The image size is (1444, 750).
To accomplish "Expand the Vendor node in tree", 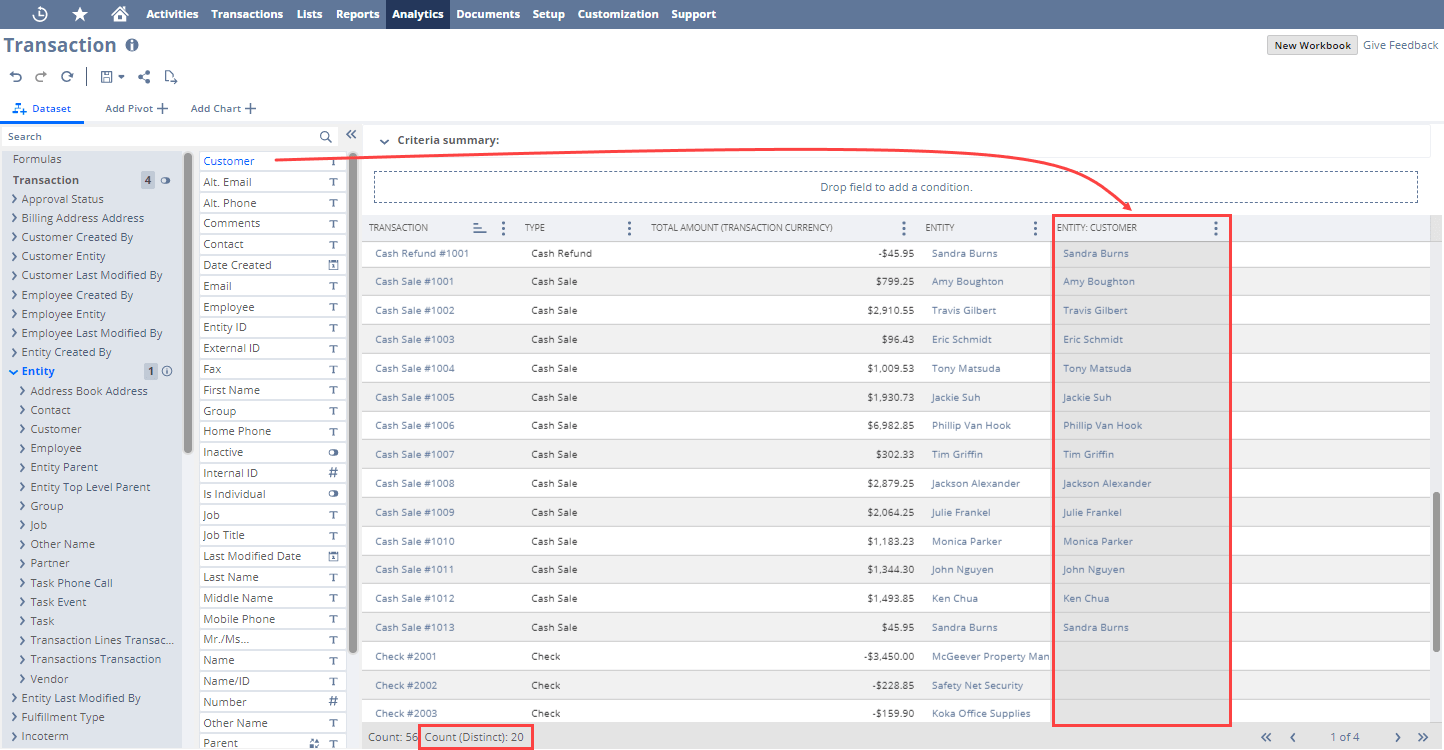I will 23,679.
